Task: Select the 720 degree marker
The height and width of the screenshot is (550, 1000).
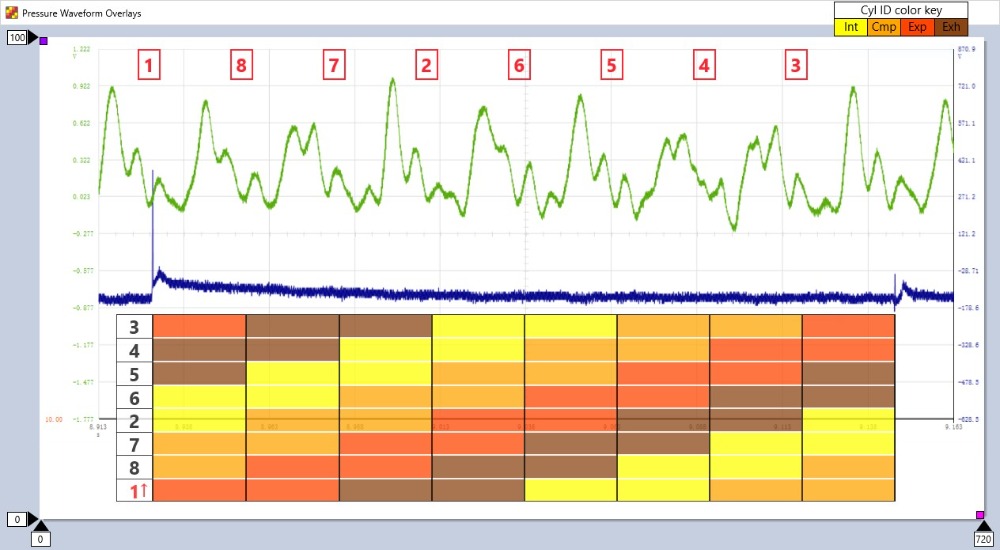Action: point(984,539)
